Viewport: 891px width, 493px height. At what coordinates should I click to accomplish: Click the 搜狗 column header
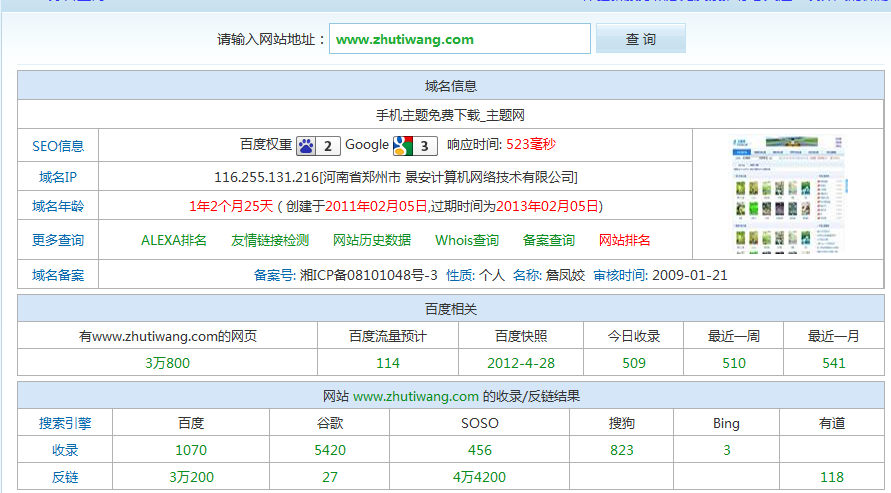[622, 423]
